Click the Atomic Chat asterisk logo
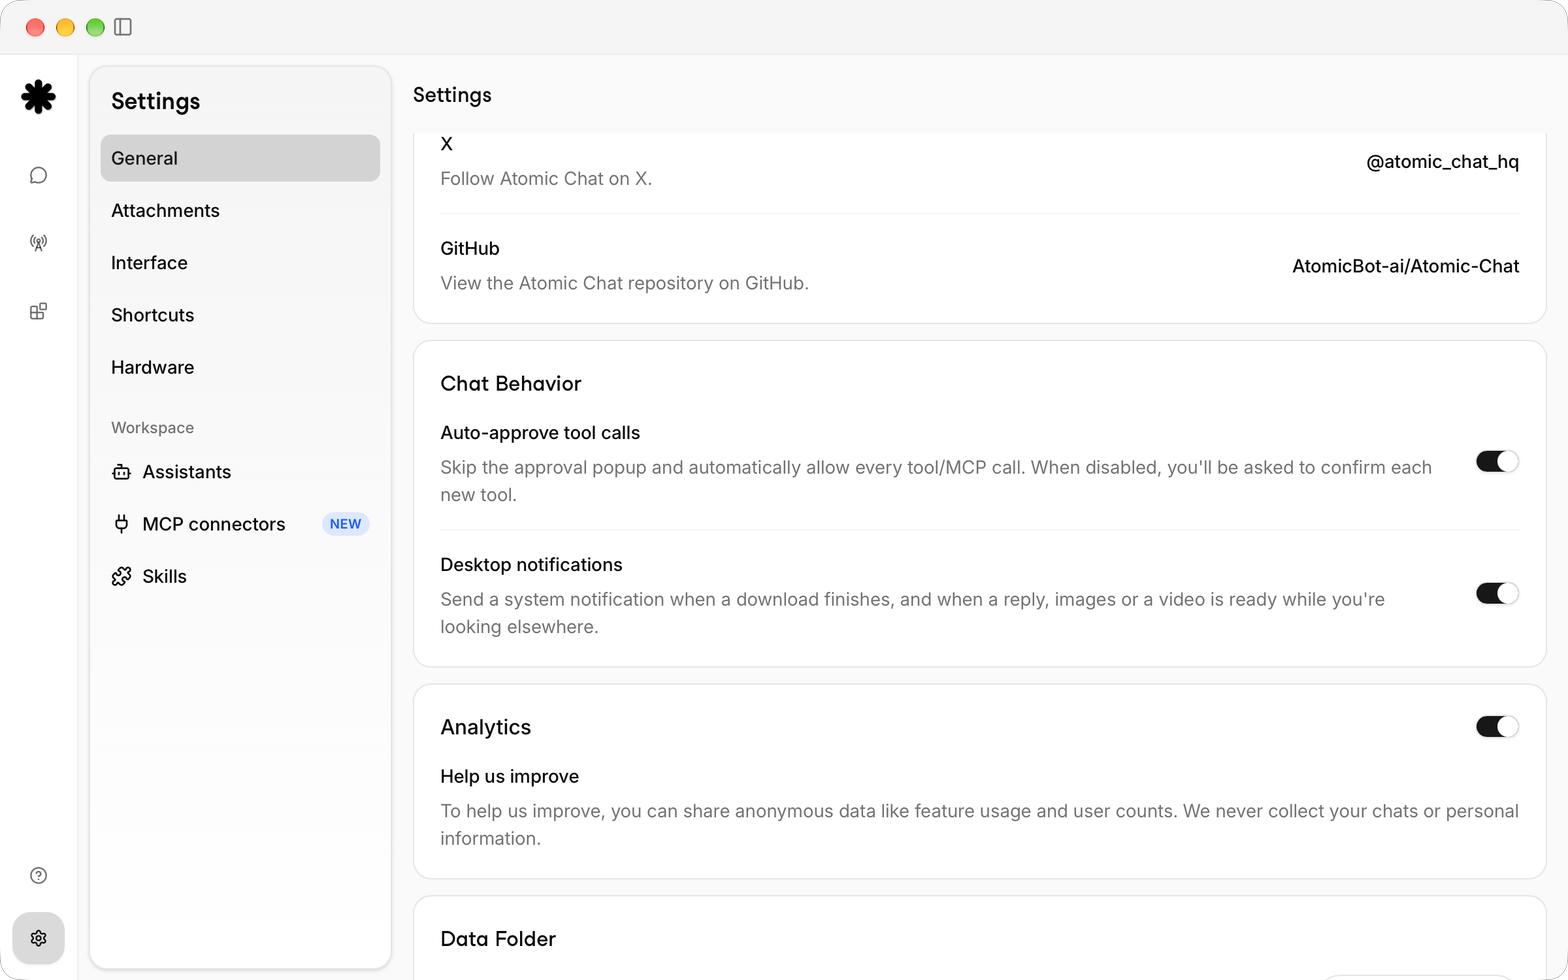The height and width of the screenshot is (980, 1568). 38,97
